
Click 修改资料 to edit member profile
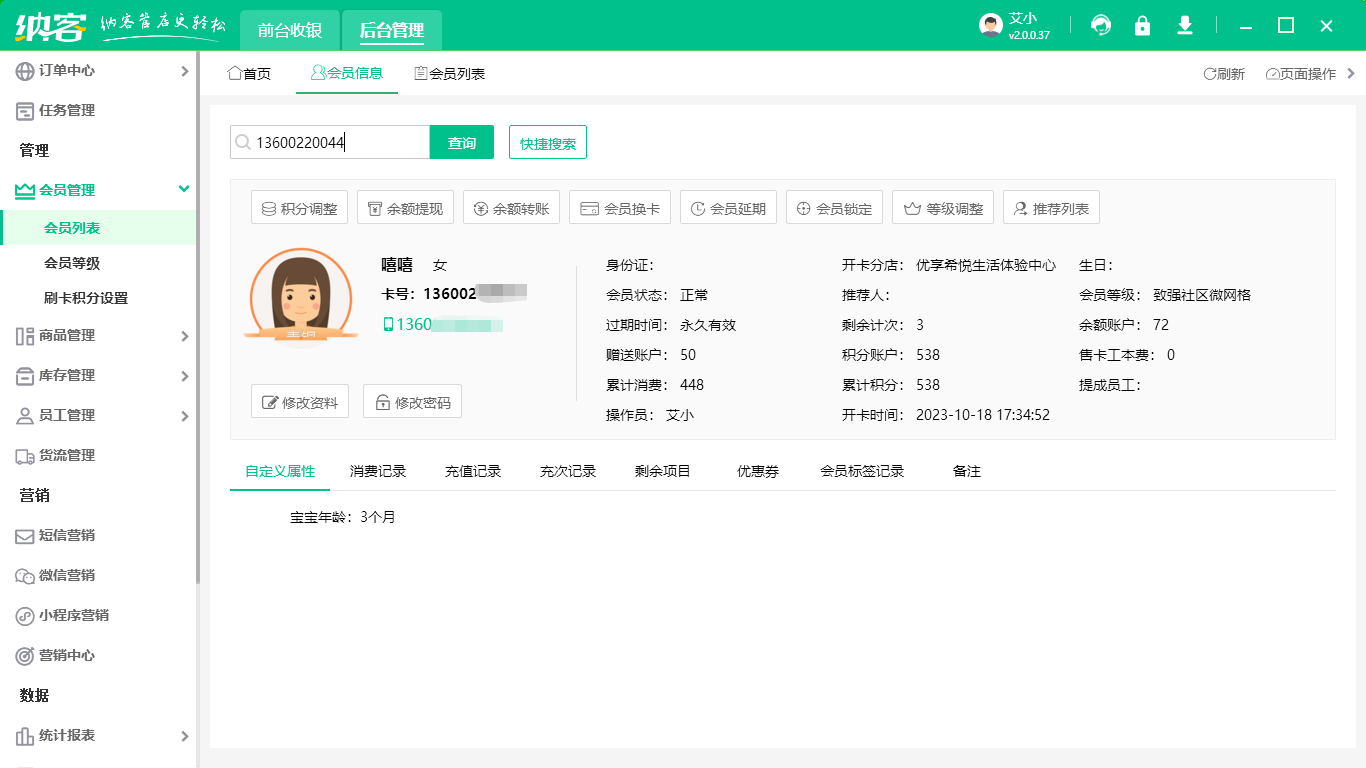(299, 400)
